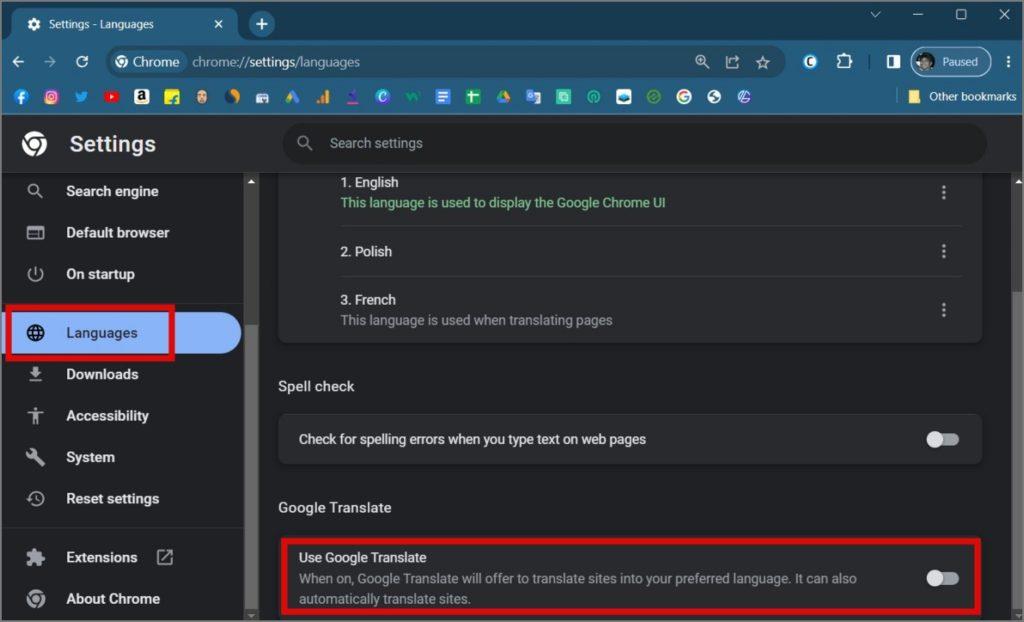Open the tab search dropdown arrow

[875, 14]
